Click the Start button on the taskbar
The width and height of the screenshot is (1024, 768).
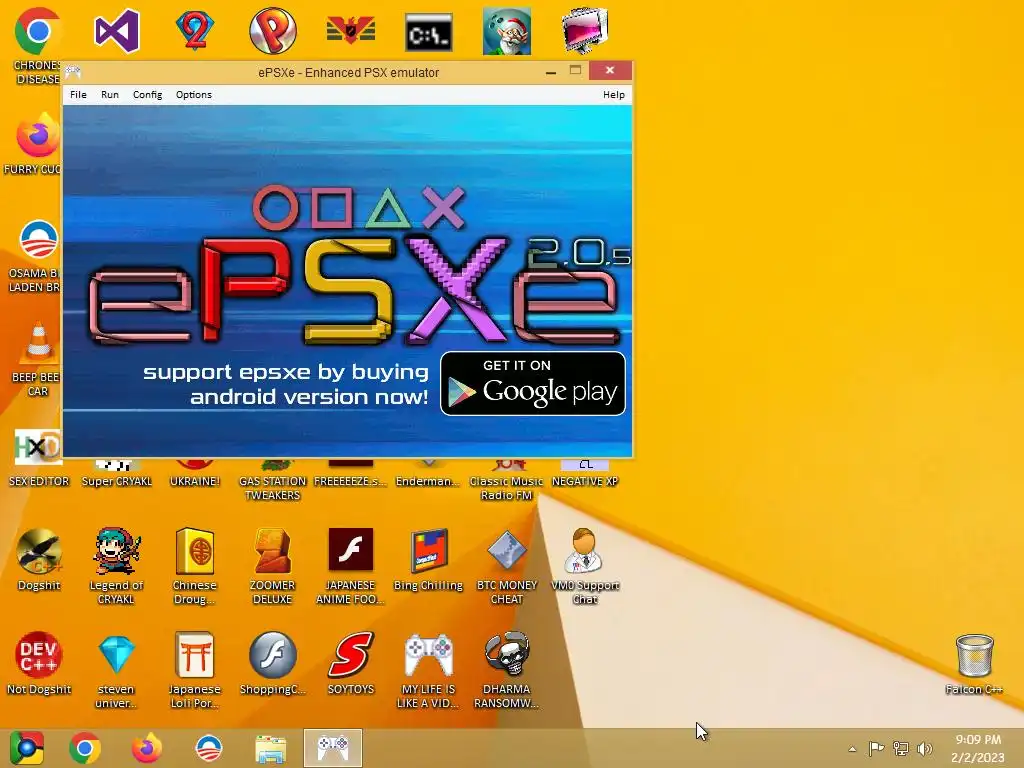click(27, 748)
